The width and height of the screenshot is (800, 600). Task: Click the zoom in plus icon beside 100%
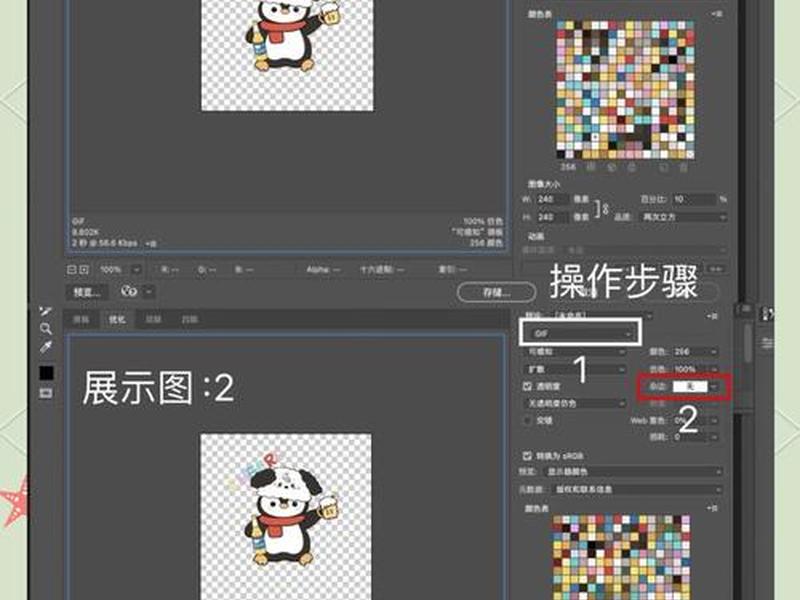coord(84,269)
